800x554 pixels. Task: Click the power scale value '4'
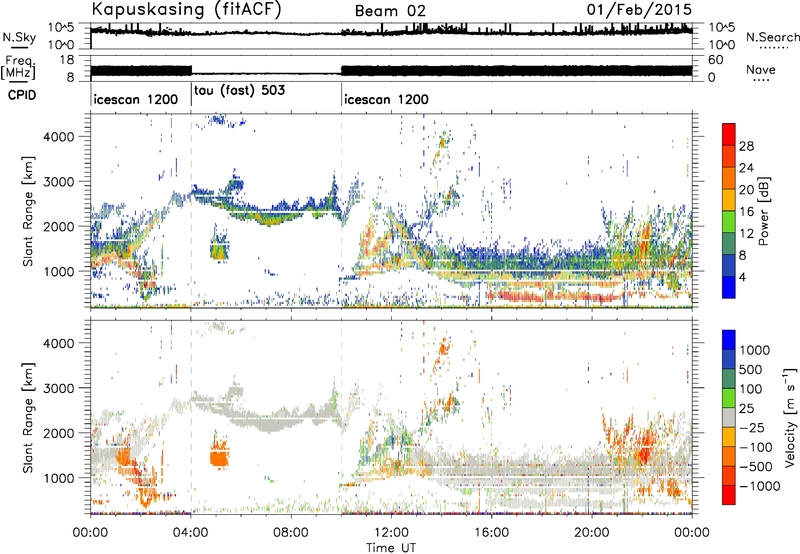point(743,278)
